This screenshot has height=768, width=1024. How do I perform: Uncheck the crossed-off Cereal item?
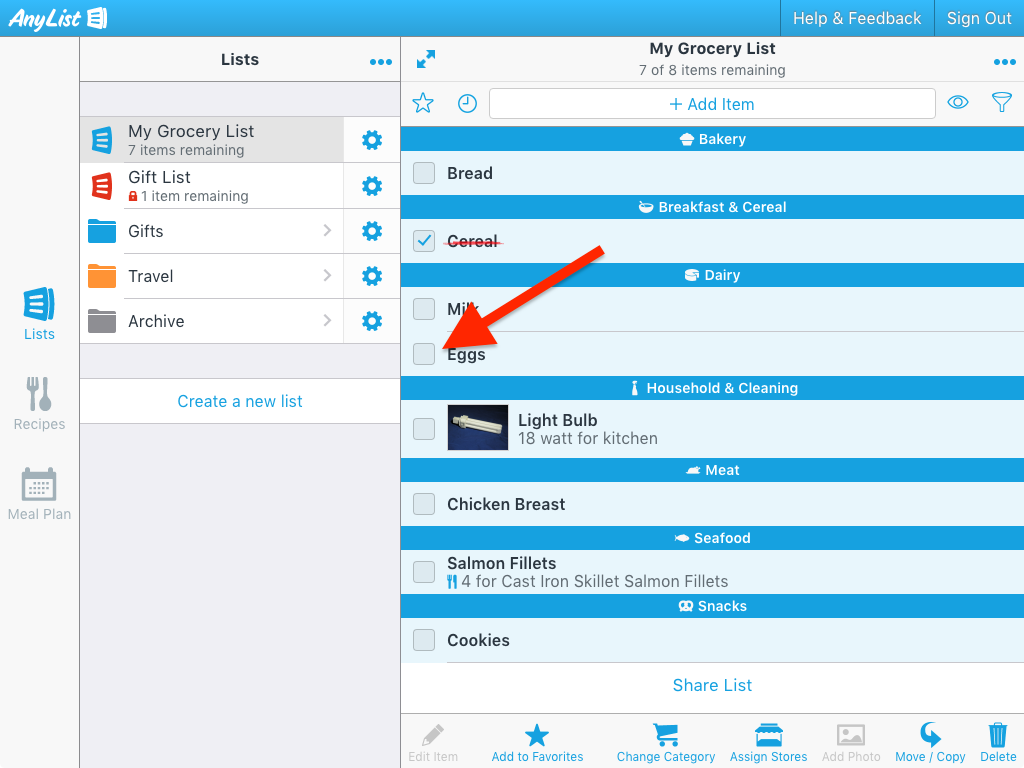424,241
